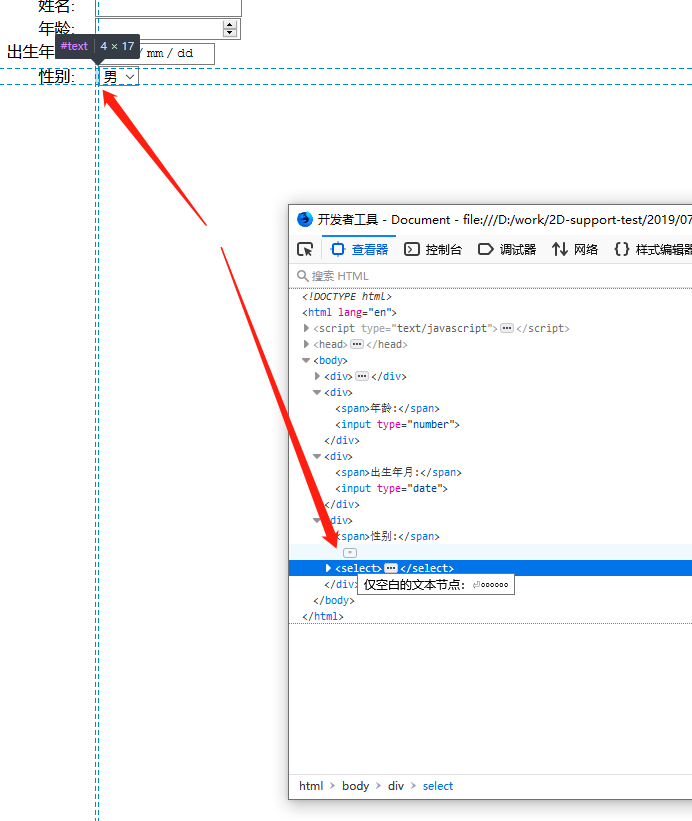
Task: Select the closing </html> tag
Action: pyautogui.click(x=322, y=616)
